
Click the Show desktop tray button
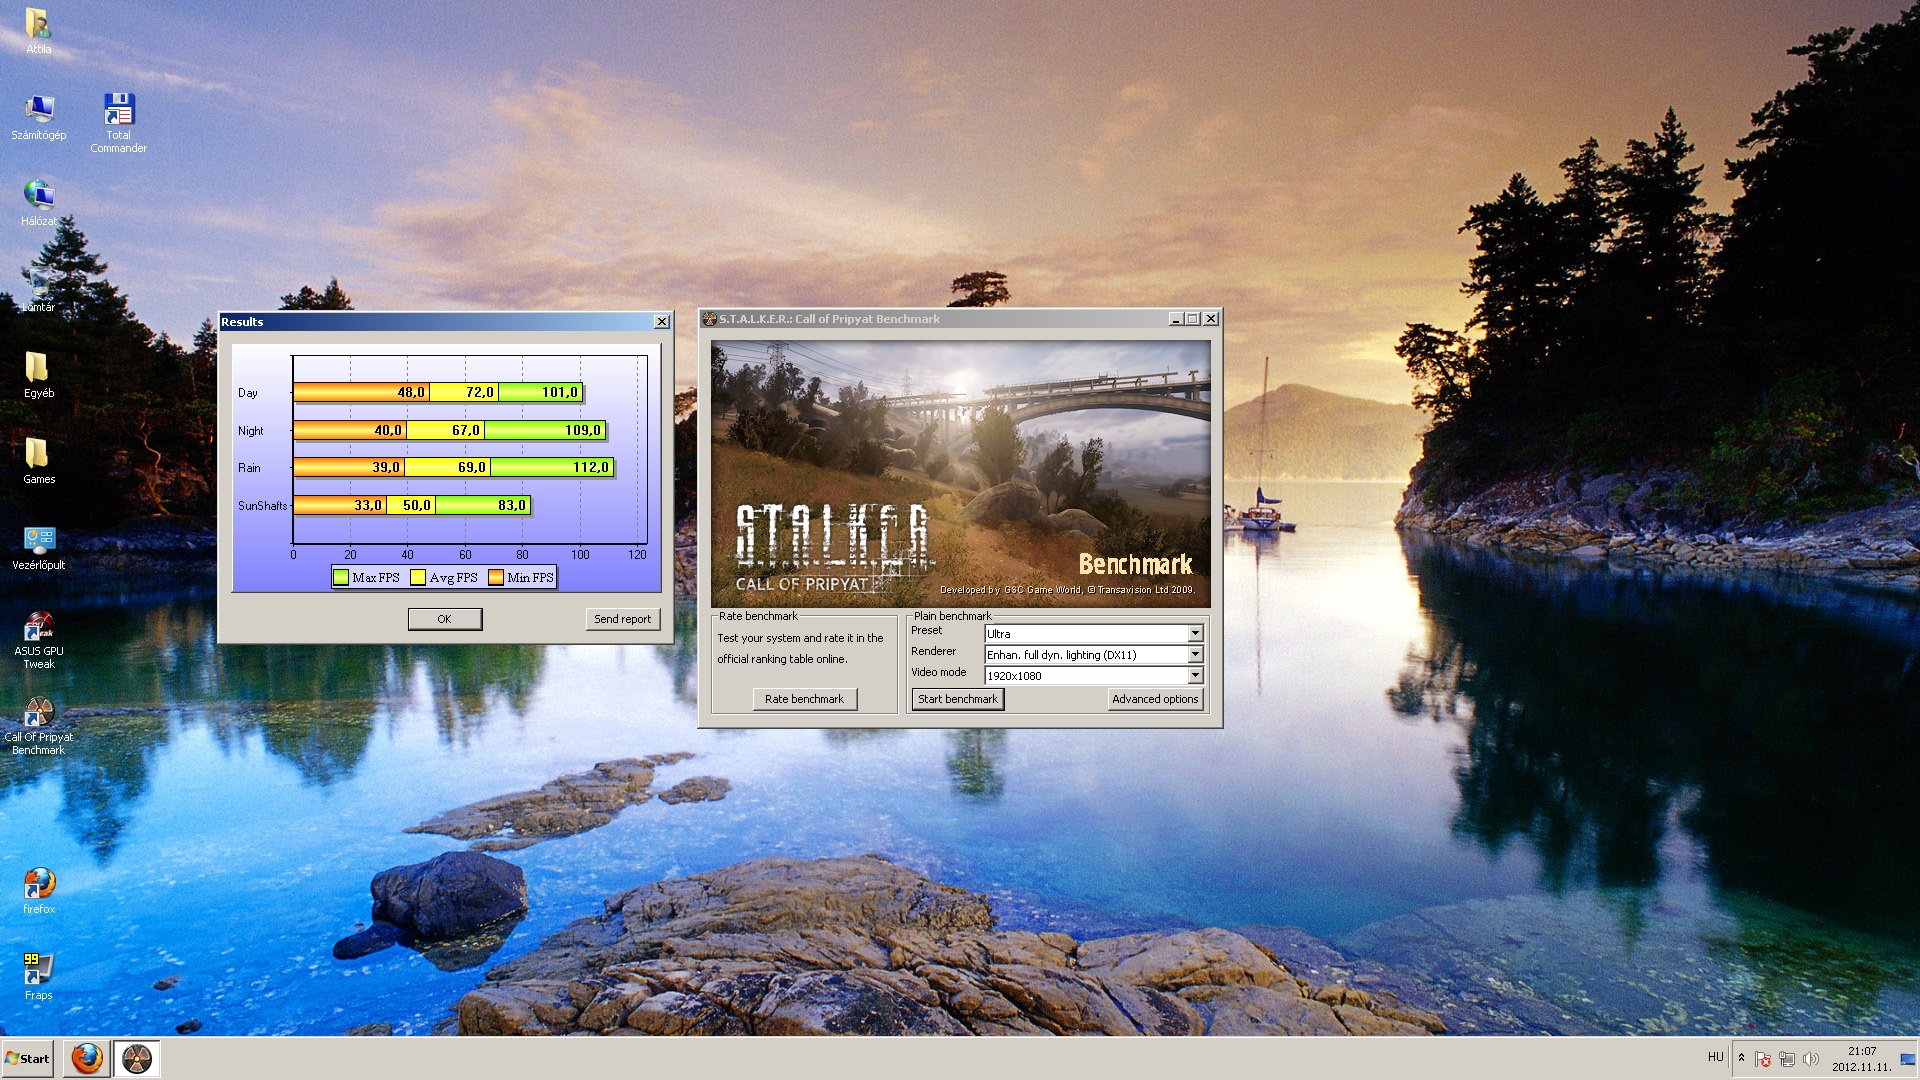[x=1908, y=1059]
